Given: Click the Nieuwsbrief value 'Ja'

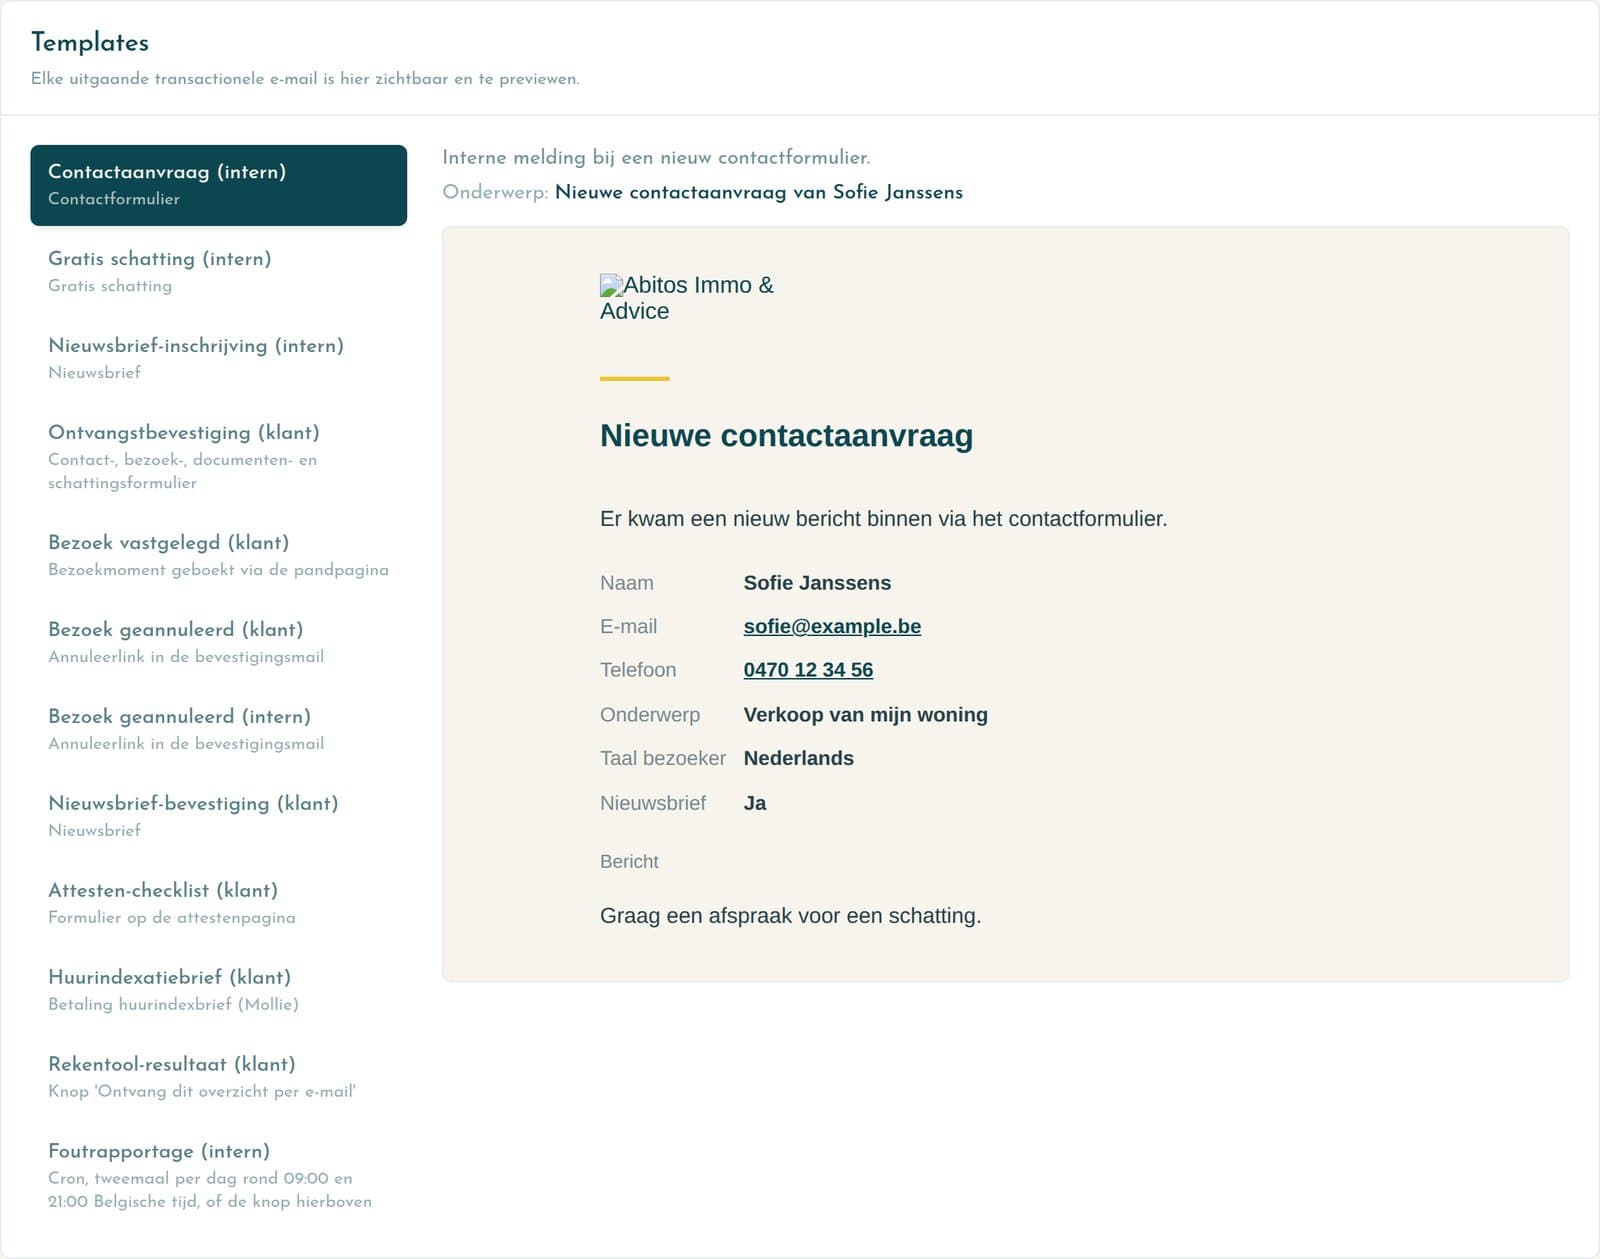Looking at the screenshot, I should [755, 803].
